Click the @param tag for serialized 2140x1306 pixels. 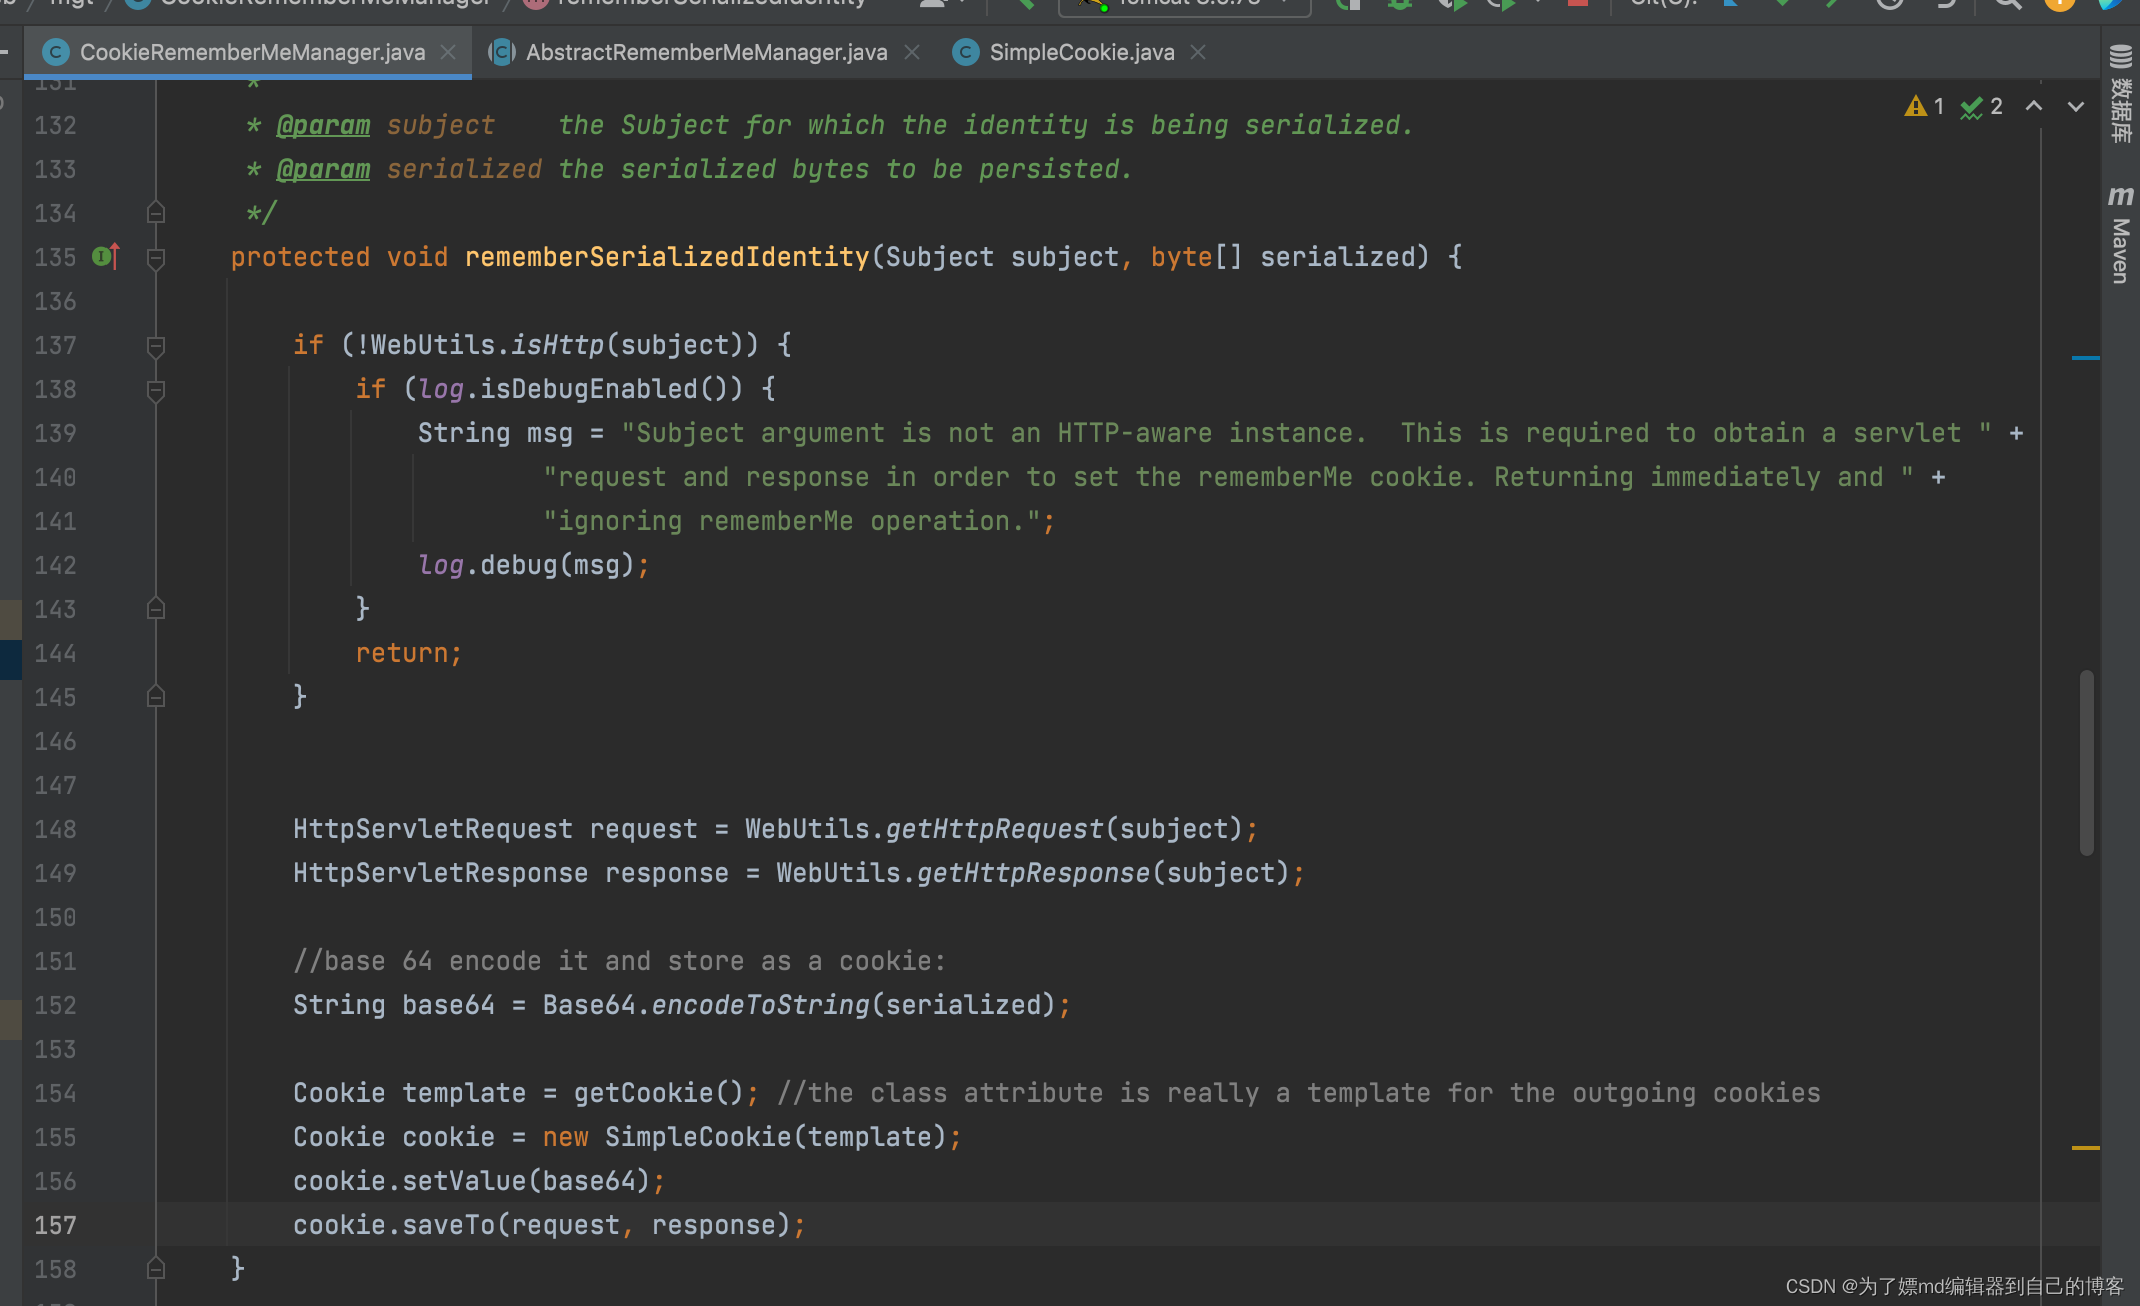(323, 169)
